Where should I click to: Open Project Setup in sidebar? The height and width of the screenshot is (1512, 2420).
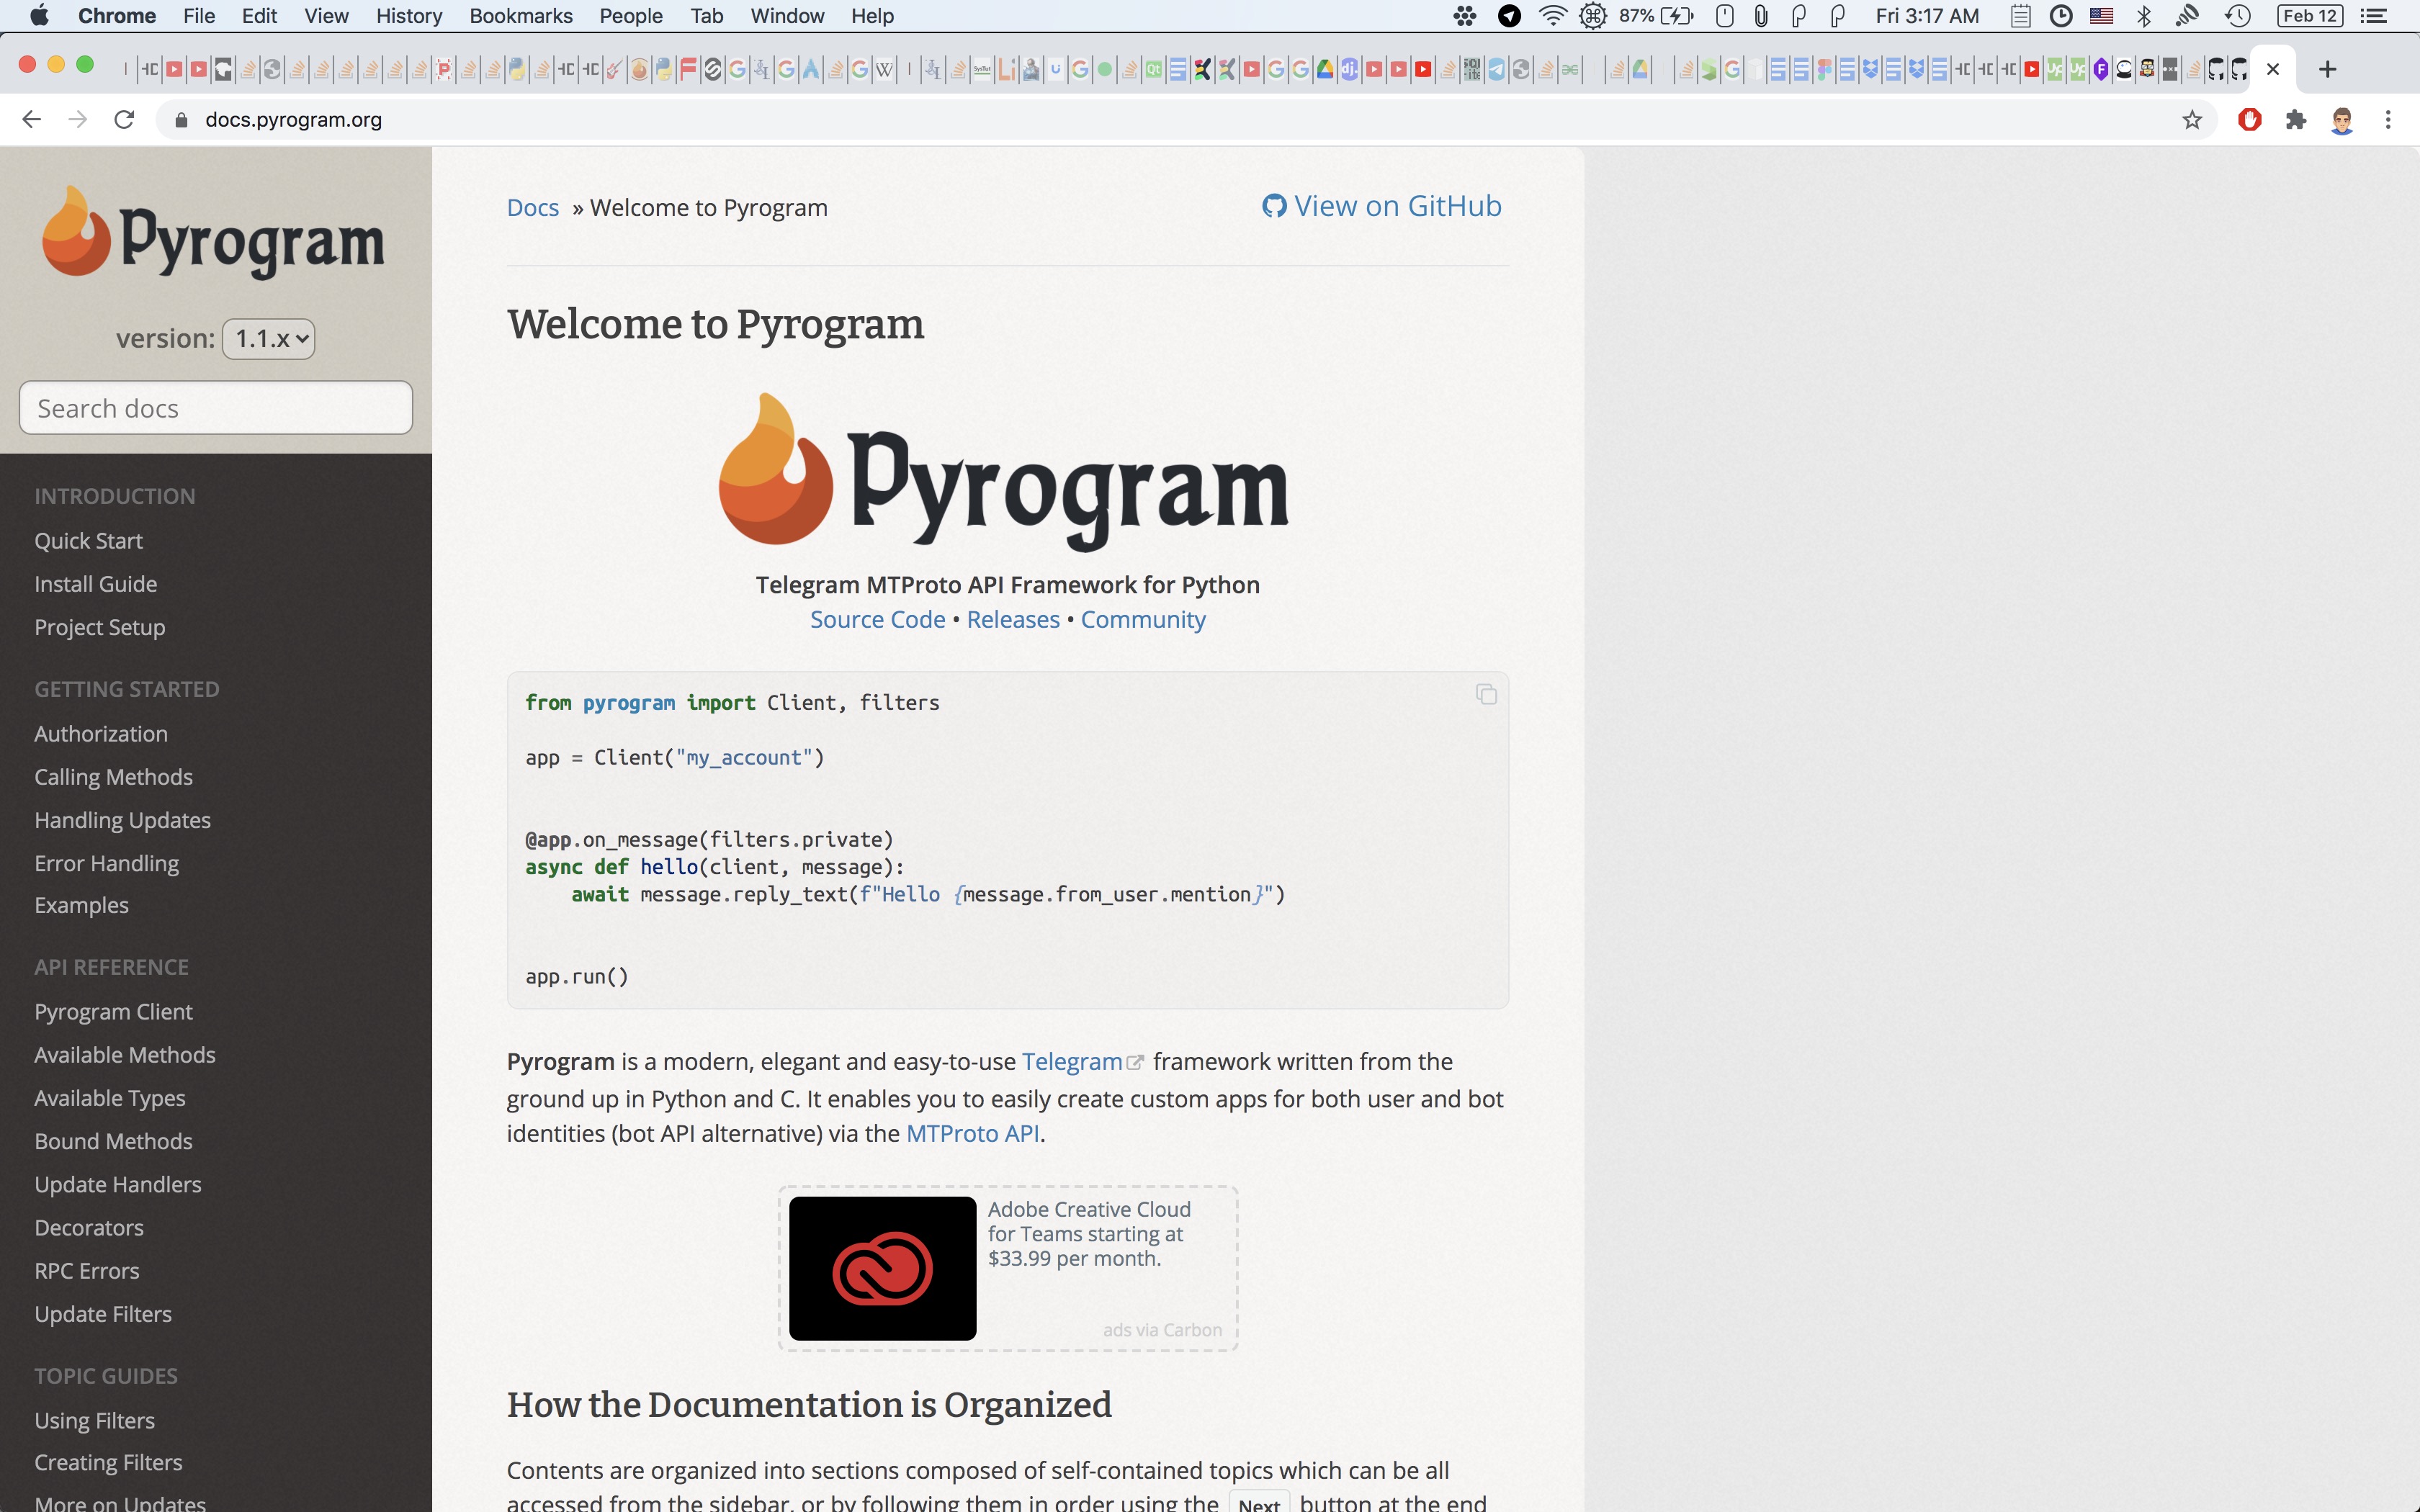(99, 627)
